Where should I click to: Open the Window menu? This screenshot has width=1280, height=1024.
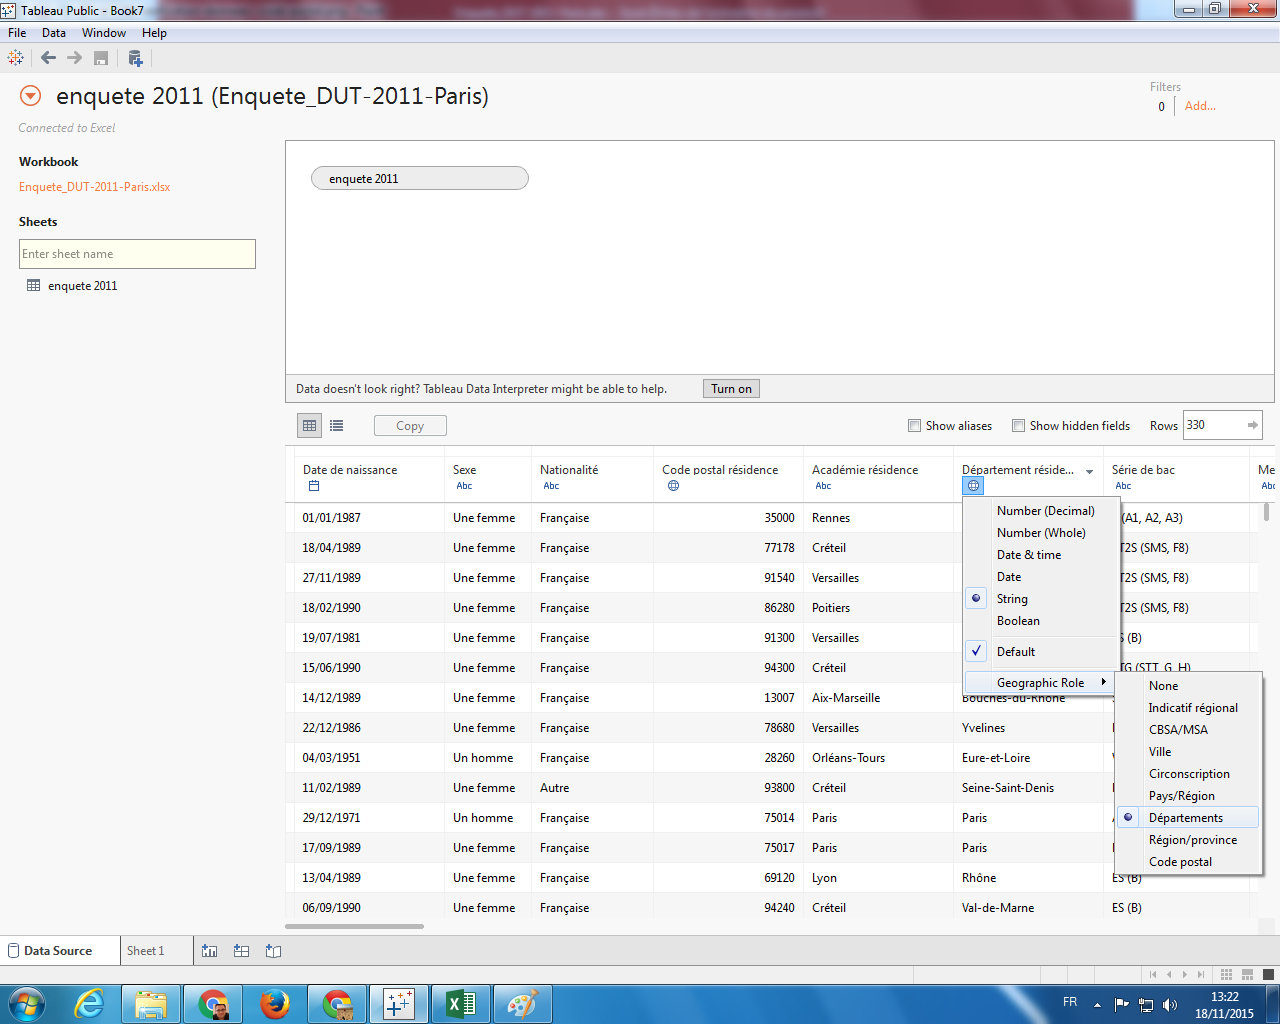point(104,33)
